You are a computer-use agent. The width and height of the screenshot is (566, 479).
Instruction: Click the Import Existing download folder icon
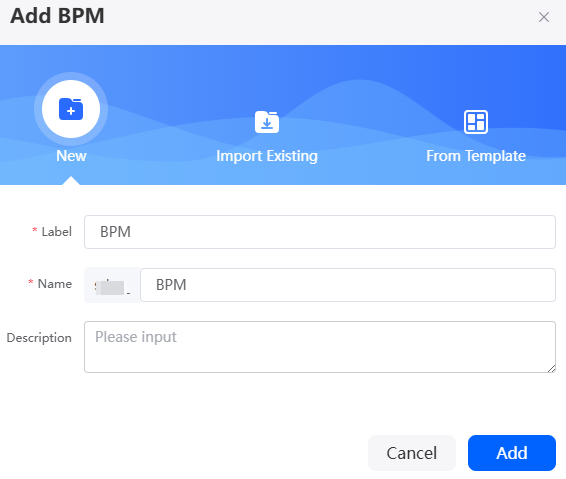coord(267,122)
